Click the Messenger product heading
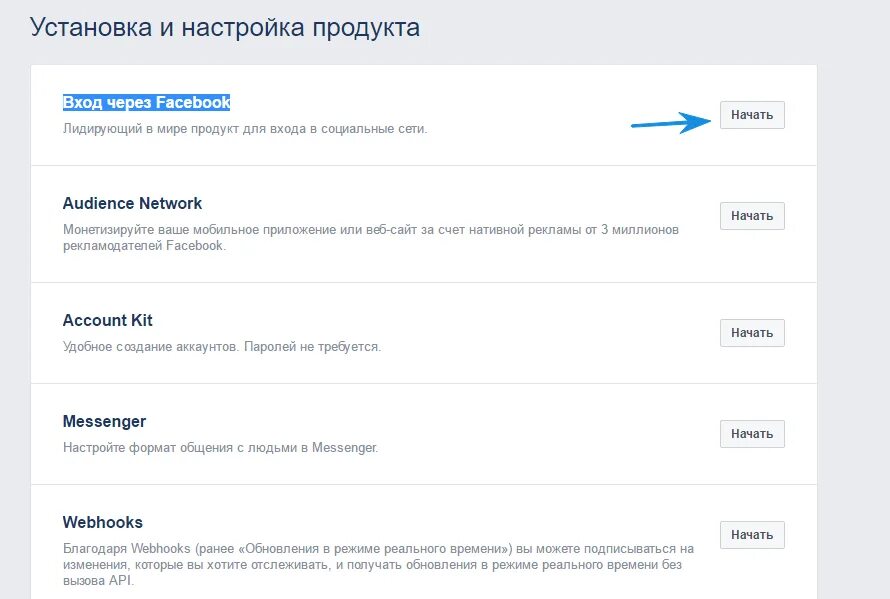The width and height of the screenshot is (890, 599). (x=104, y=421)
